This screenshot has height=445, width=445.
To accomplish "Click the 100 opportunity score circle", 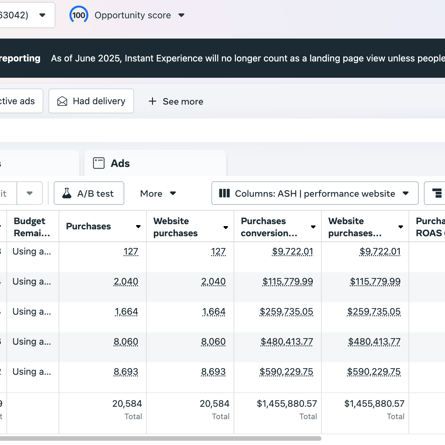I will pos(79,15).
